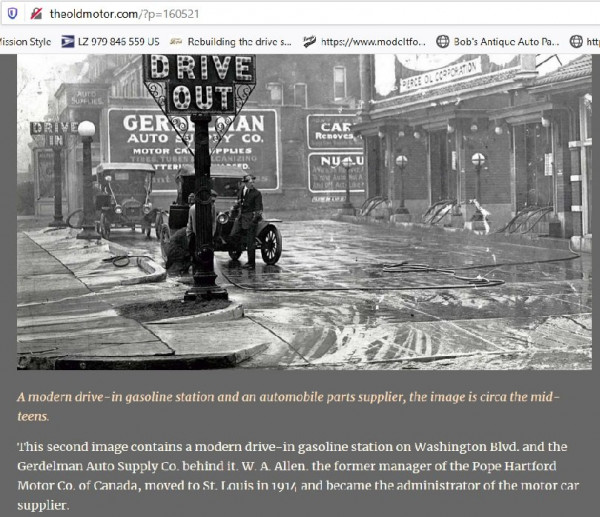Click the globe icon of last http bookmark
This screenshot has width=600, height=517.
click(x=576, y=42)
